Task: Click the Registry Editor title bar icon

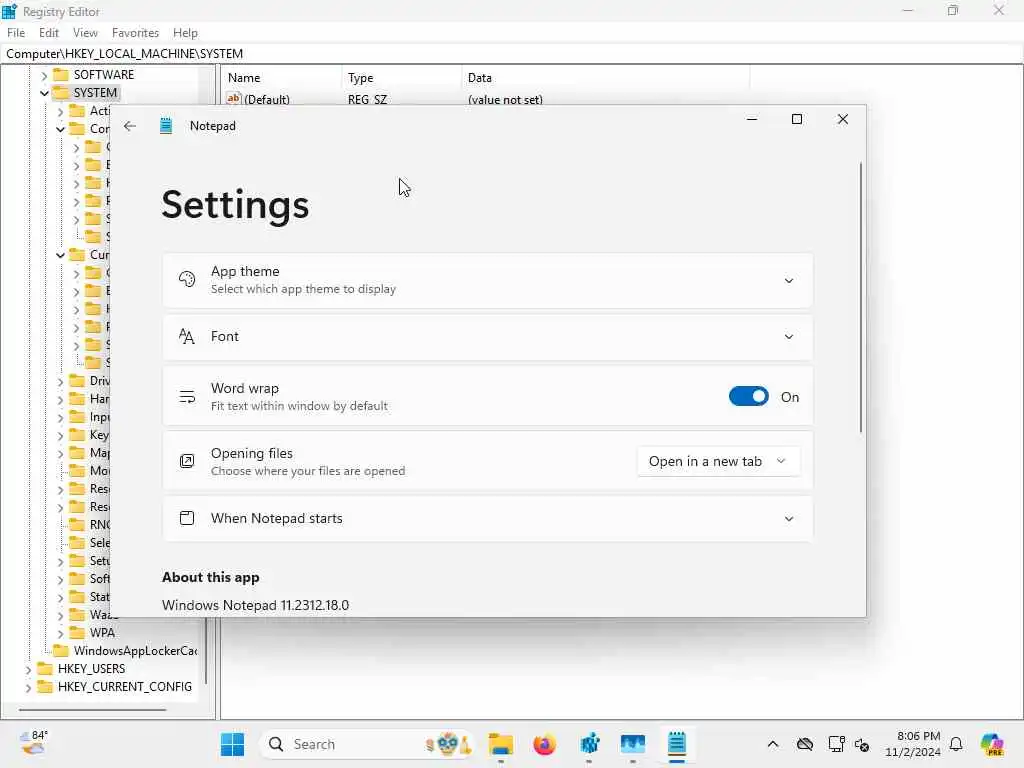Action: (9, 11)
